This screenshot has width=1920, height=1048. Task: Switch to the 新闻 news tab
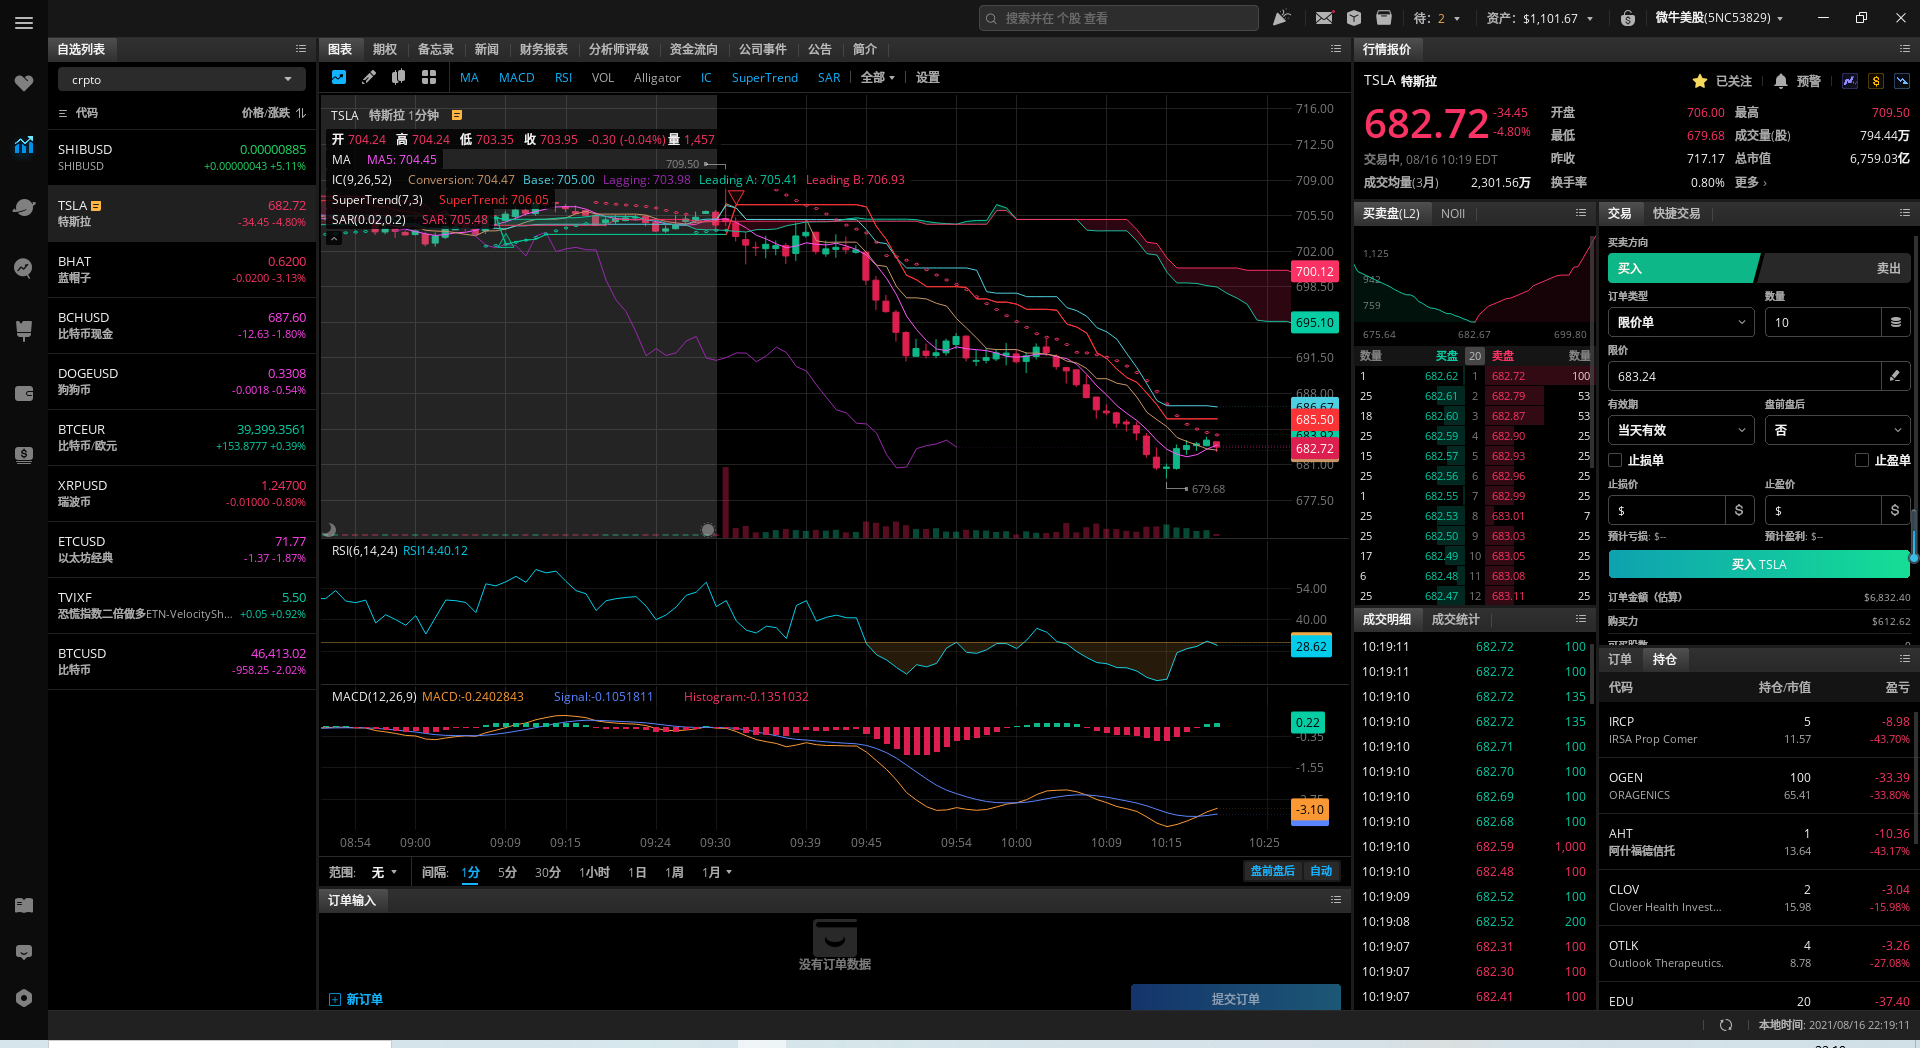(x=487, y=49)
